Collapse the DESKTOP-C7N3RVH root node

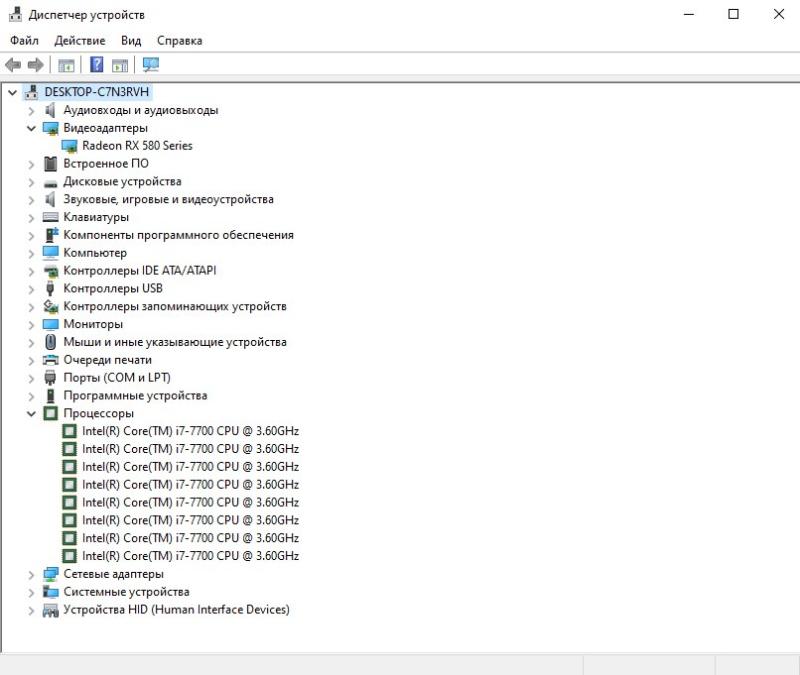click(x=12, y=92)
